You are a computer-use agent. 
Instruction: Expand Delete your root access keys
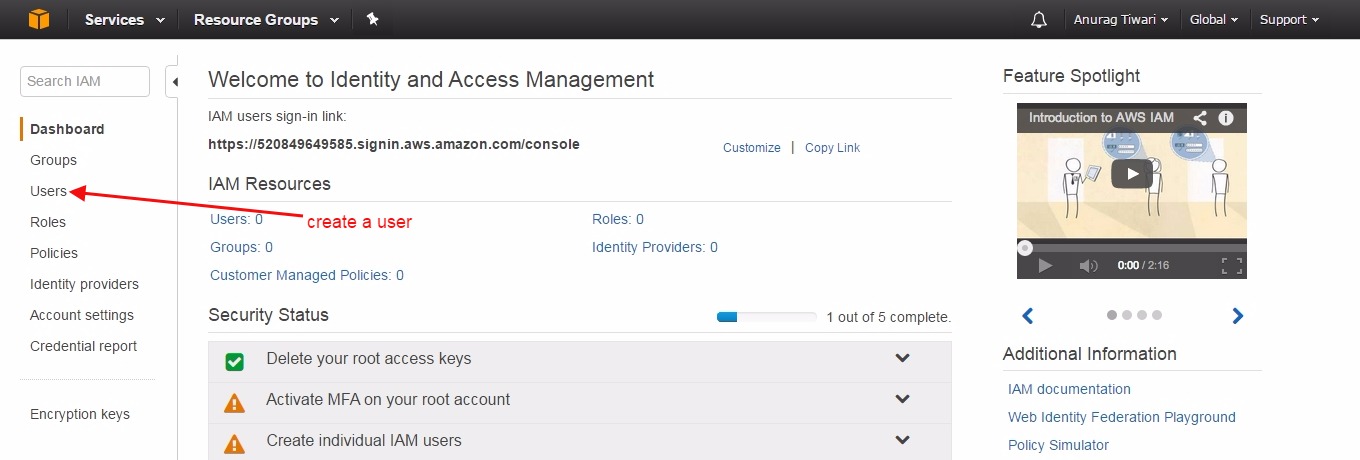click(x=902, y=358)
